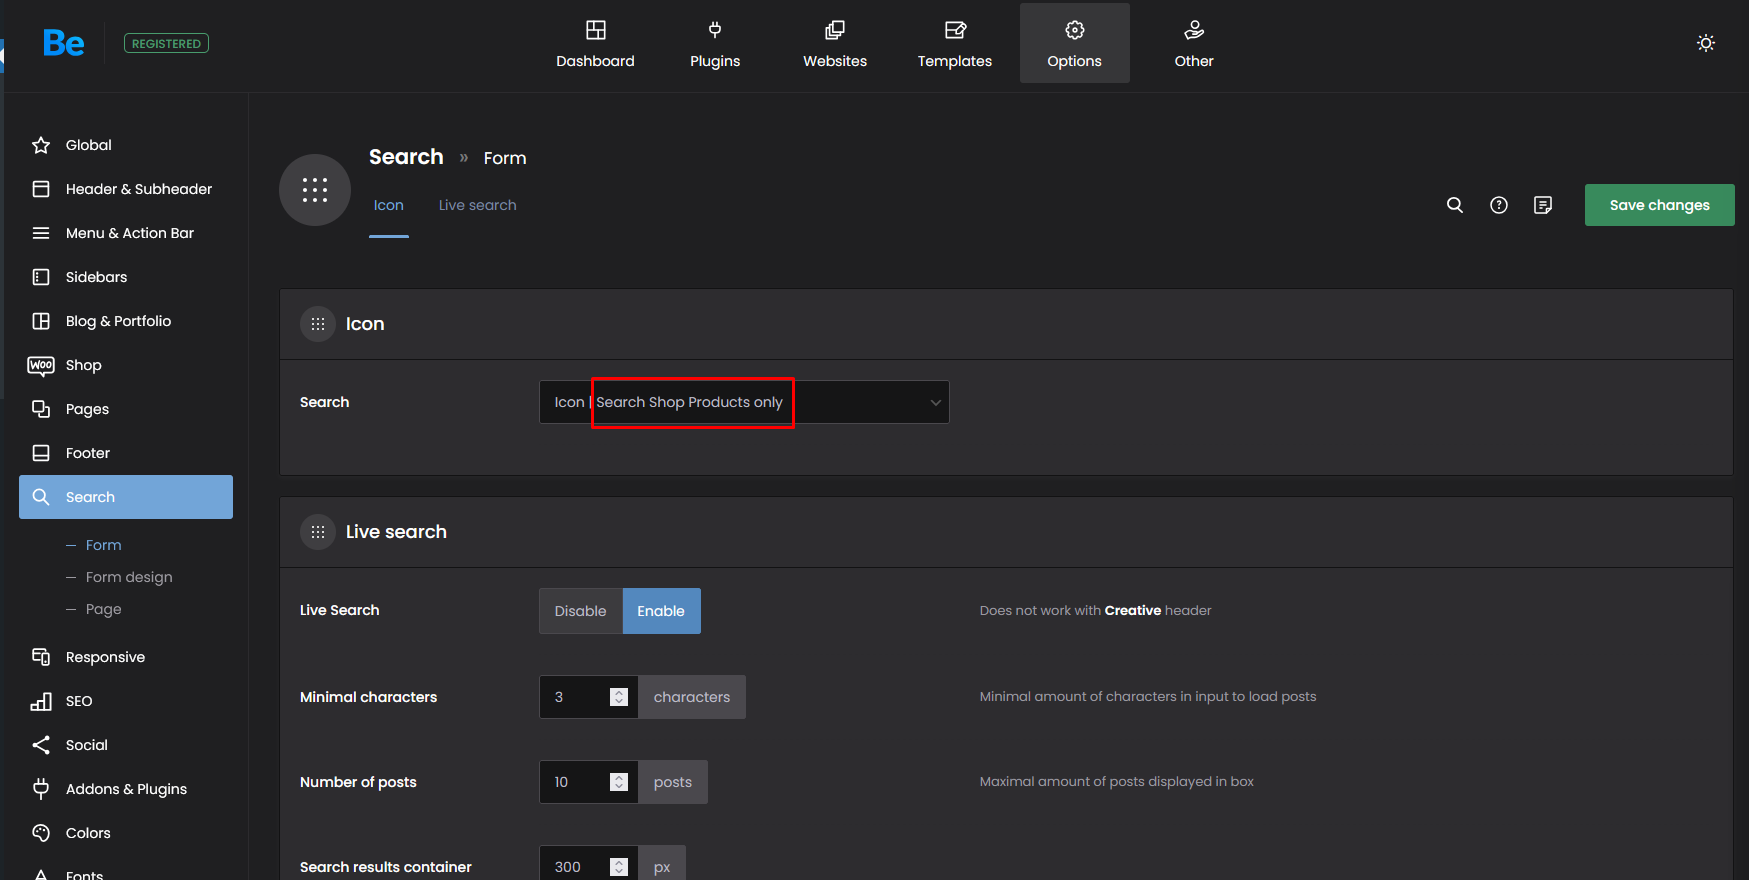1749x880 pixels.
Task: Select Page submenu item
Action: click(103, 609)
